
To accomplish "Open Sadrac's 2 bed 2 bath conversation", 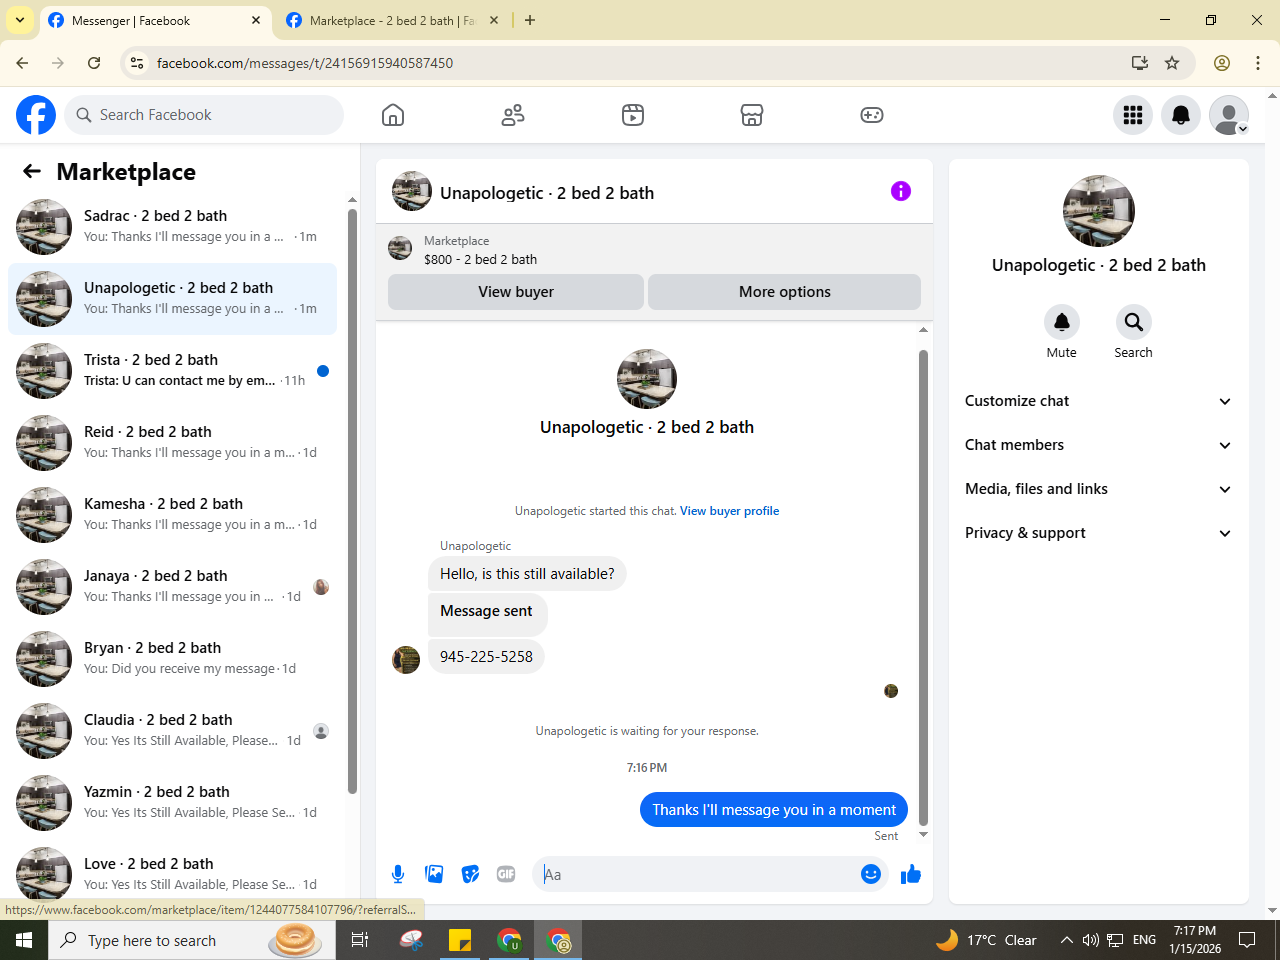I will point(172,227).
